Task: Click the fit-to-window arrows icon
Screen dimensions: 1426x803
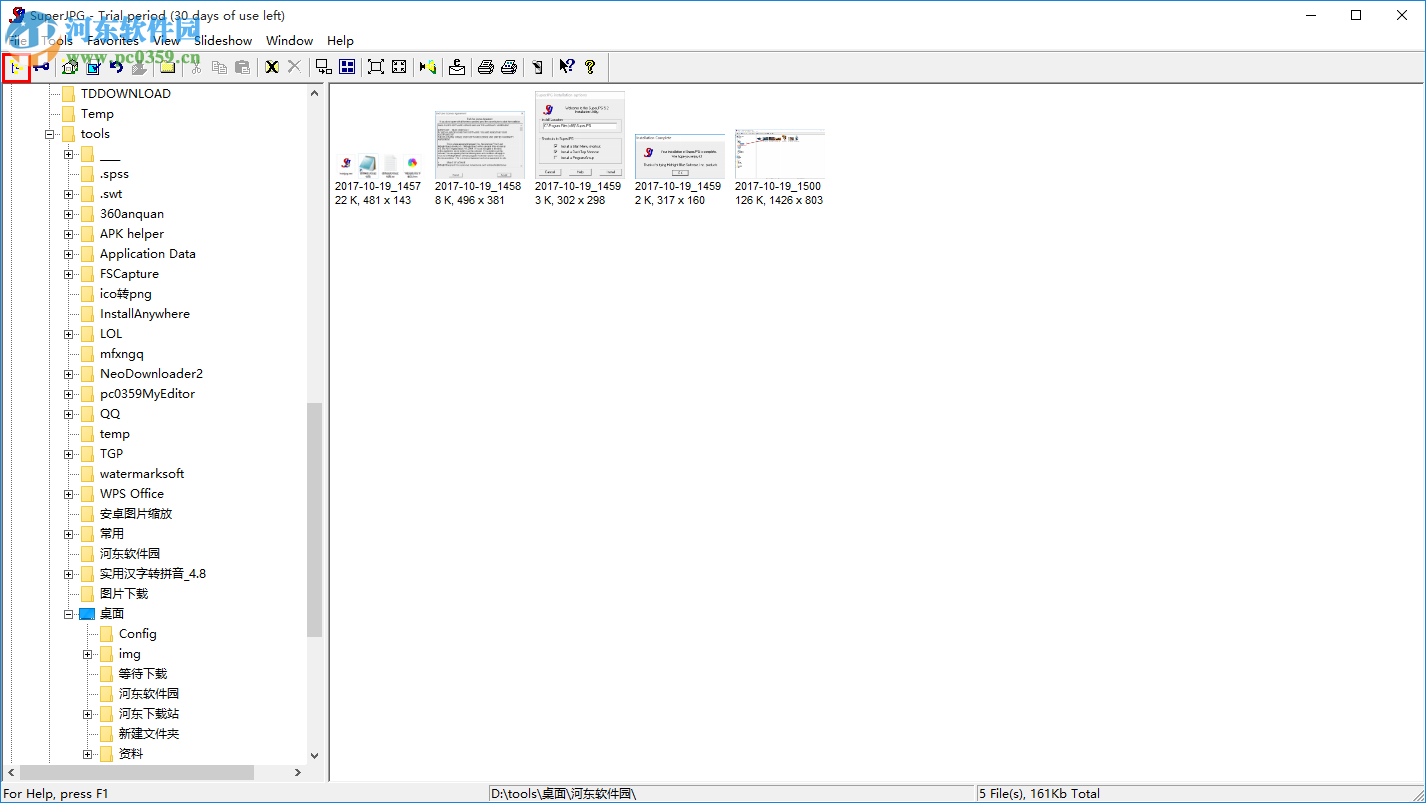Action: (399, 67)
